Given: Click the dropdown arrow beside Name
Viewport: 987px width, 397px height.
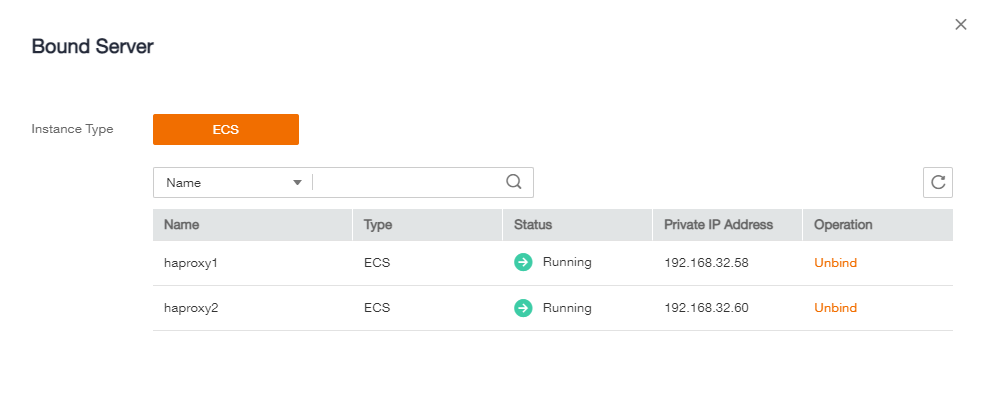Looking at the screenshot, I should coord(298,182).
